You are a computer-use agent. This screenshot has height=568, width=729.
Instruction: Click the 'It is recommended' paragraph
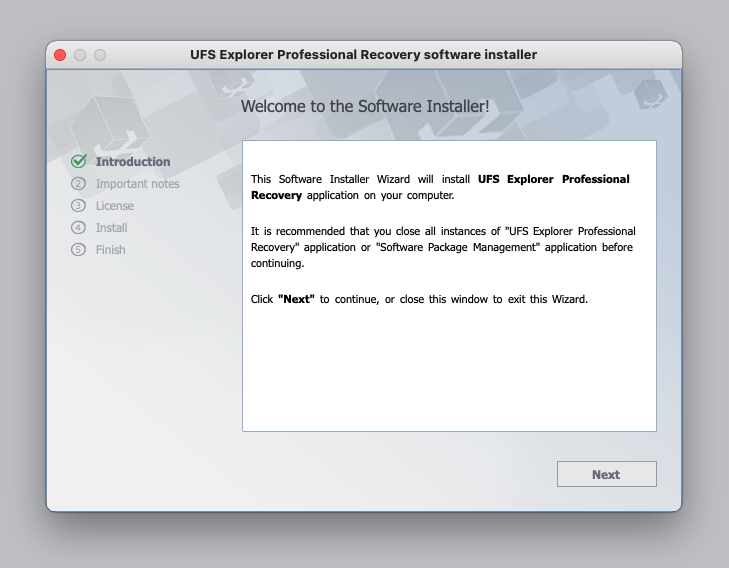[443, 247]
